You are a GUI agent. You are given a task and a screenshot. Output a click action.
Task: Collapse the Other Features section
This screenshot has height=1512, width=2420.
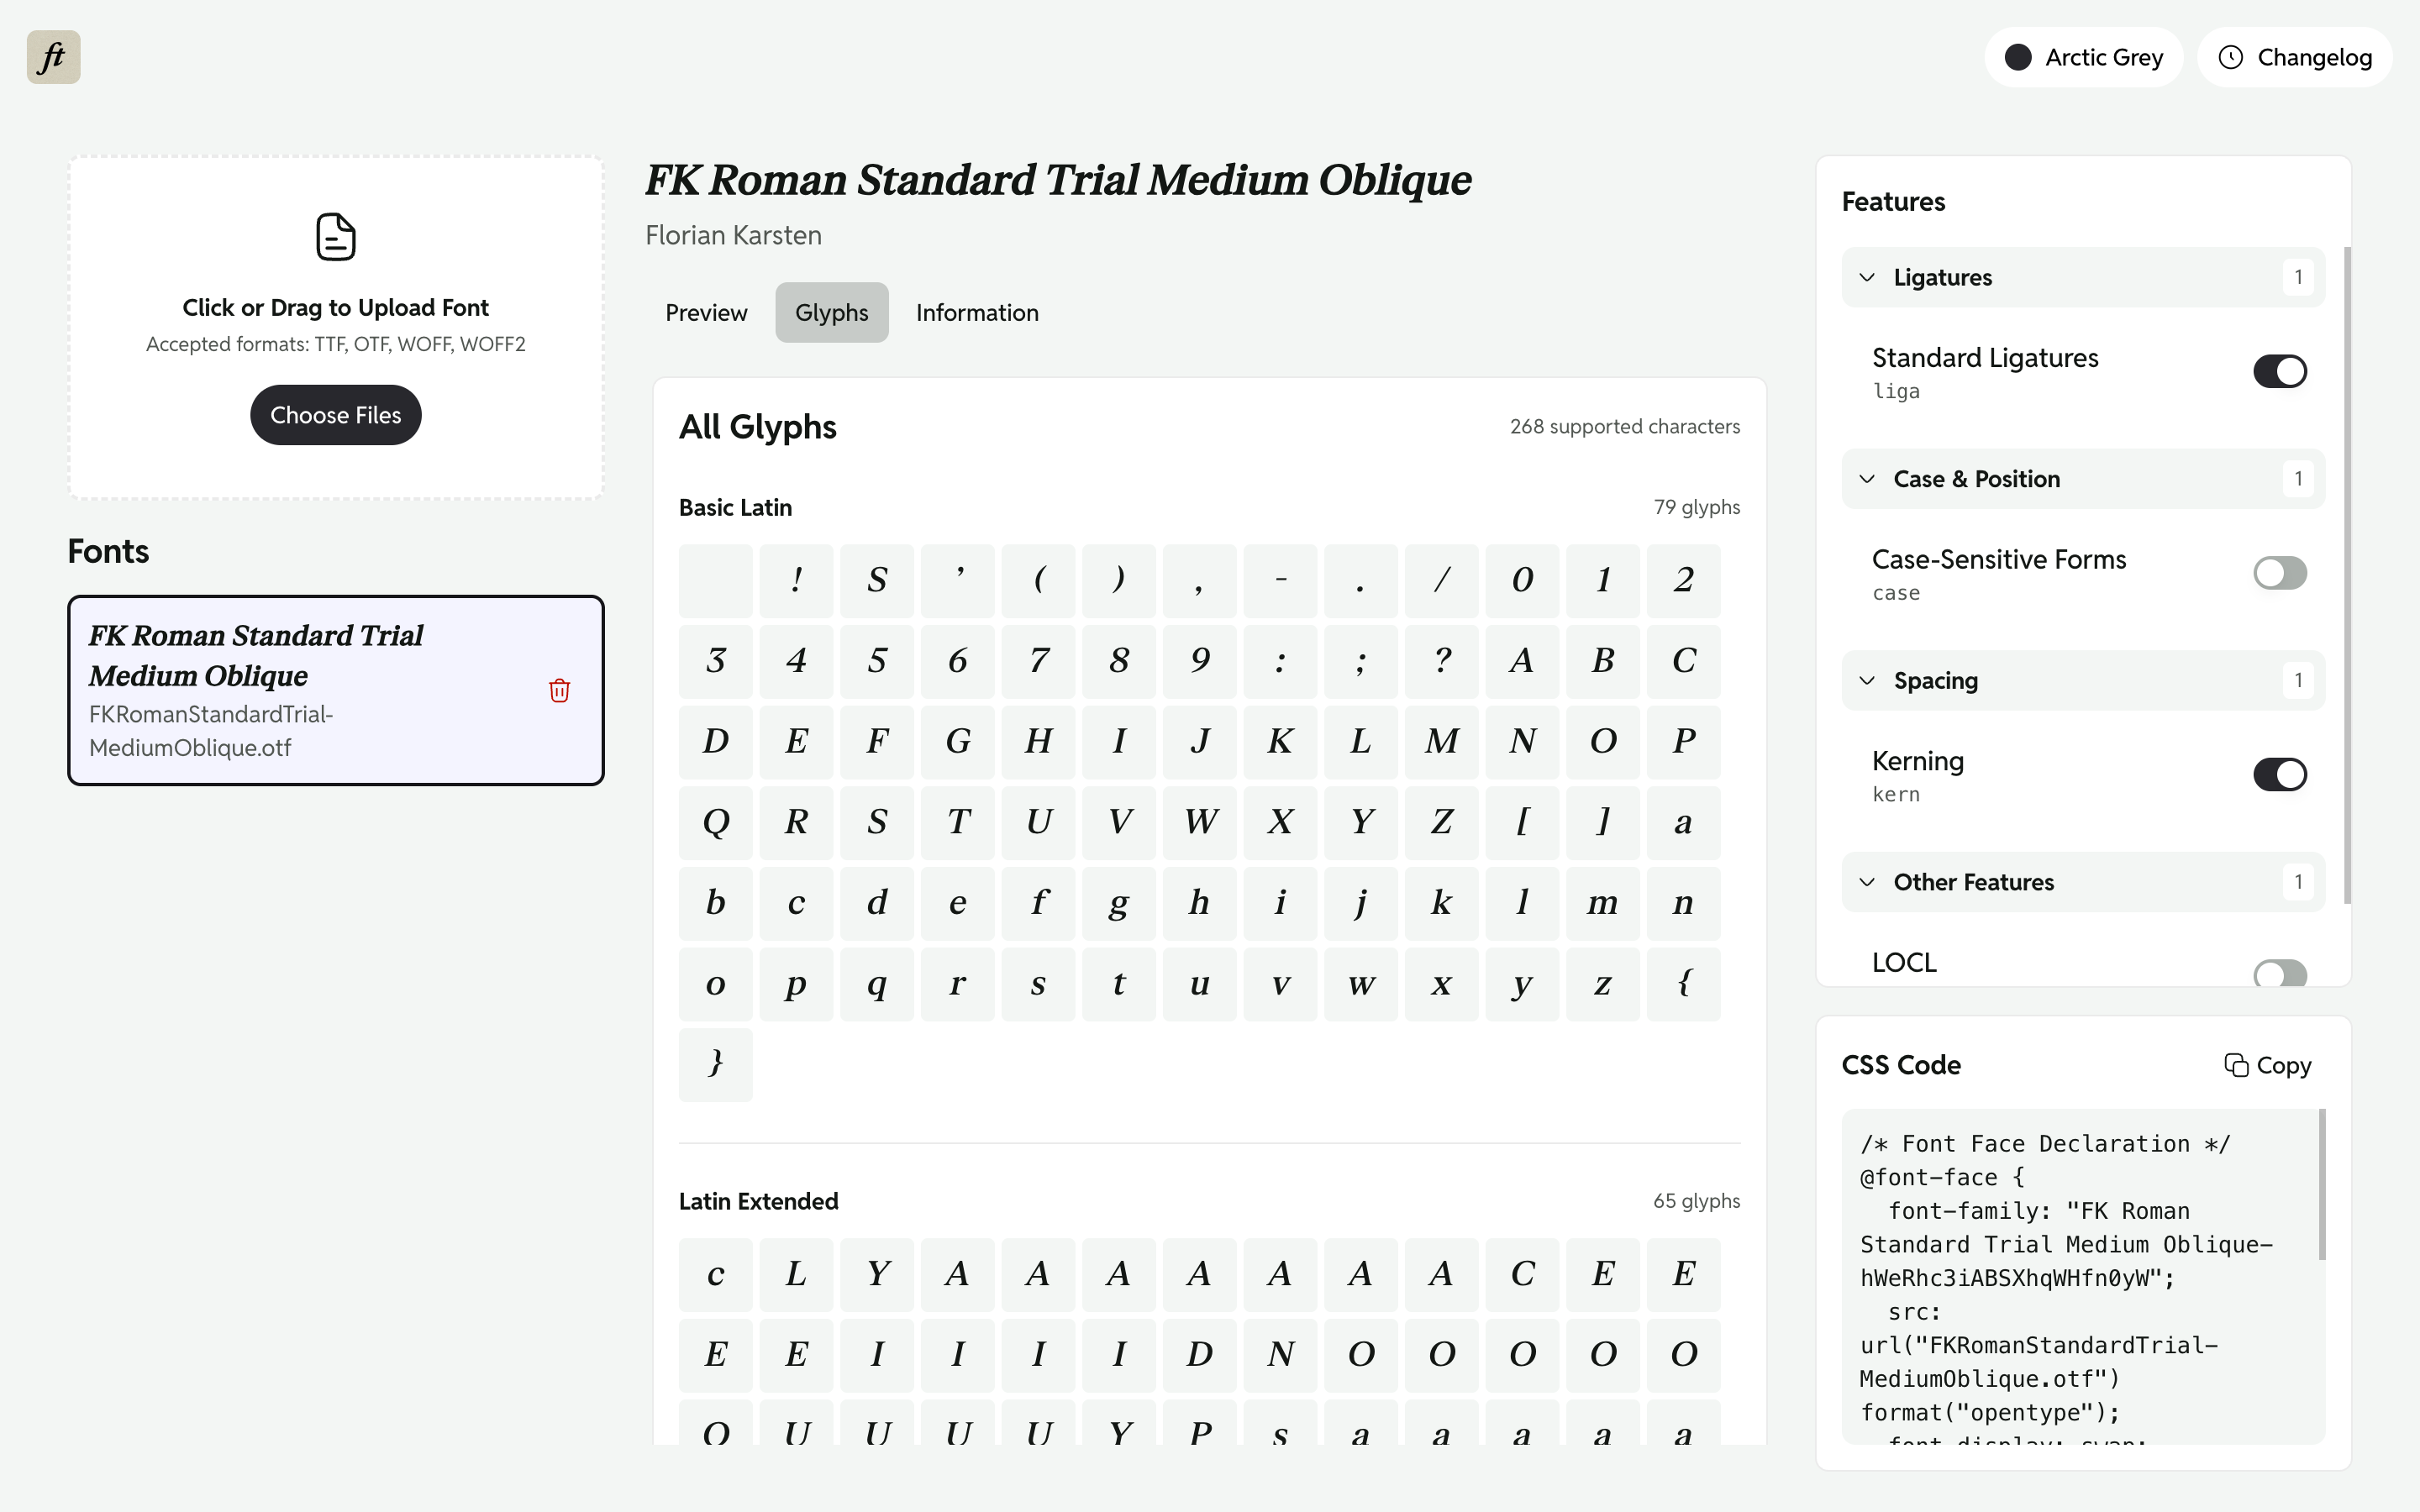point(1868,881)
